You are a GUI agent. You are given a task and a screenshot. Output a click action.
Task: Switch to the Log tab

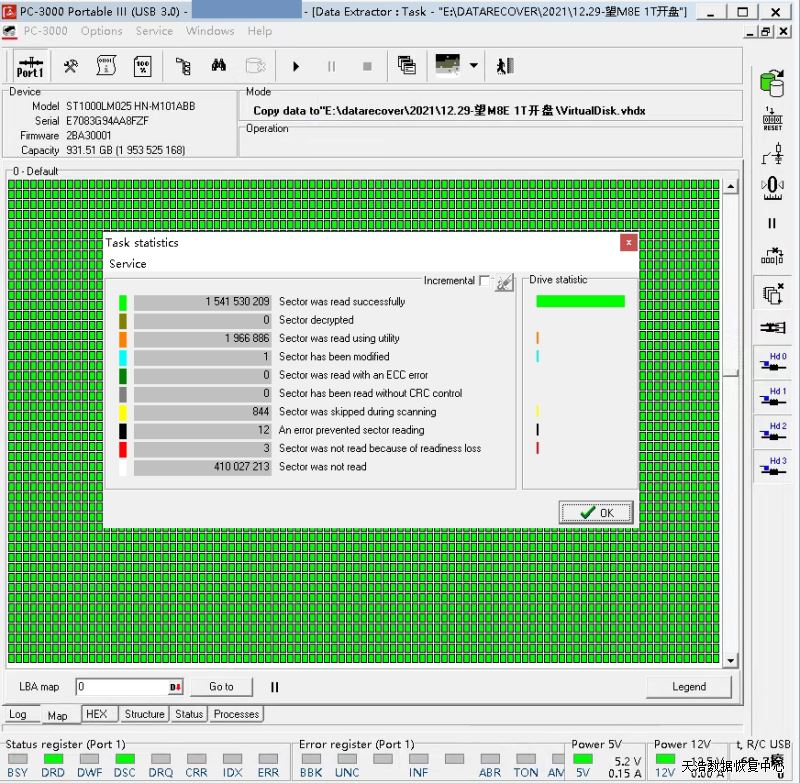pos(18,714)
